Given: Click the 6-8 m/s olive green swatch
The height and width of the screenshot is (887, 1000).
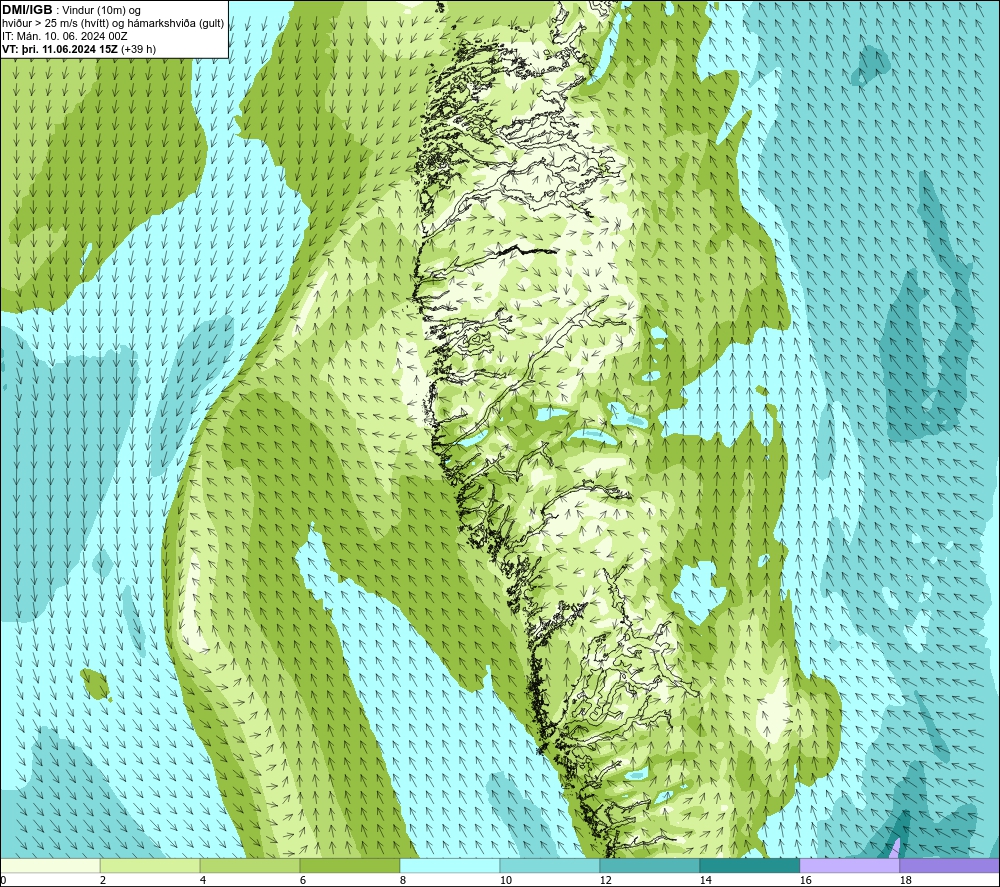Looking at the screenshot, I should pos(350,866).
